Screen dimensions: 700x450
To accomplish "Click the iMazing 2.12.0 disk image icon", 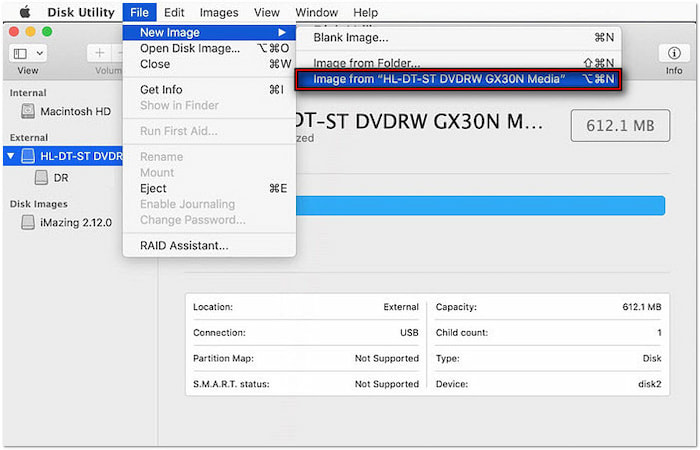I will pos(27,222).
